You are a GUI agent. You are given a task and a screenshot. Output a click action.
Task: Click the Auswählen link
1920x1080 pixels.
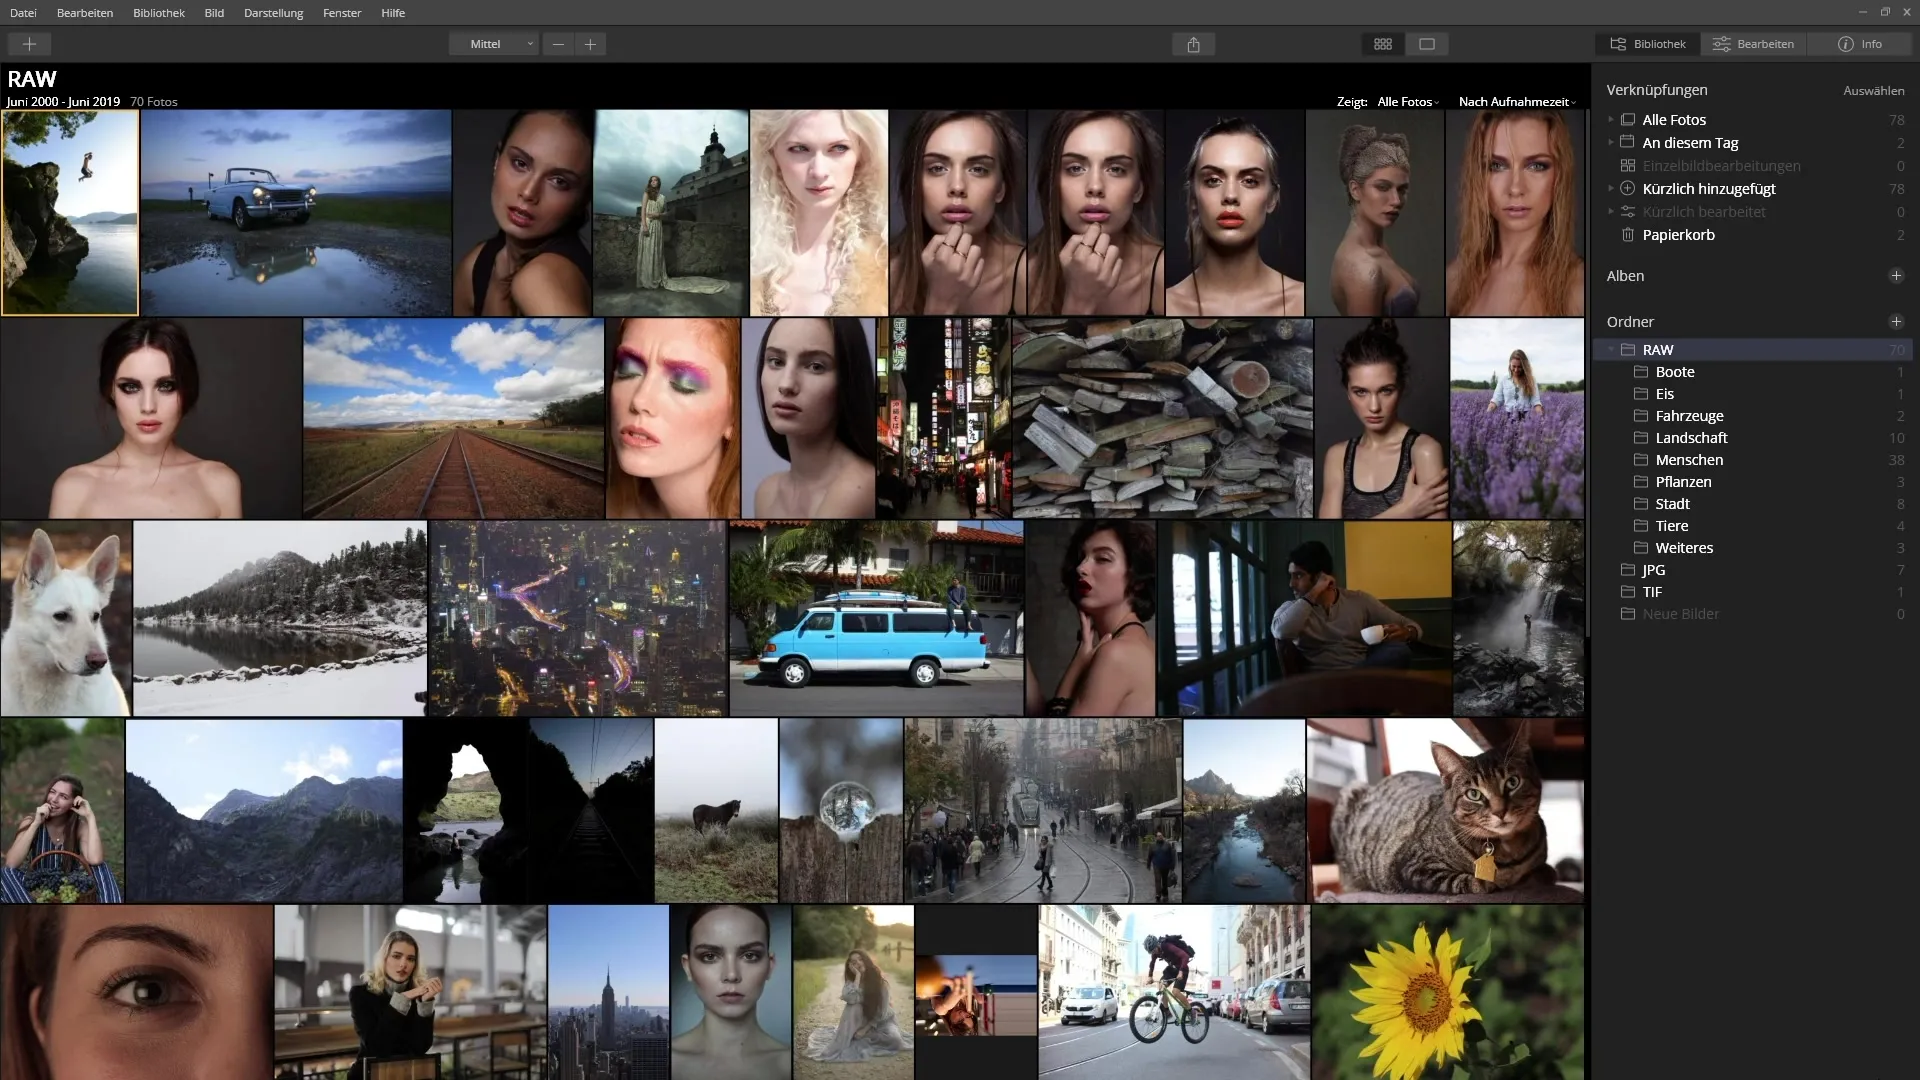(x=1873, y=90)
